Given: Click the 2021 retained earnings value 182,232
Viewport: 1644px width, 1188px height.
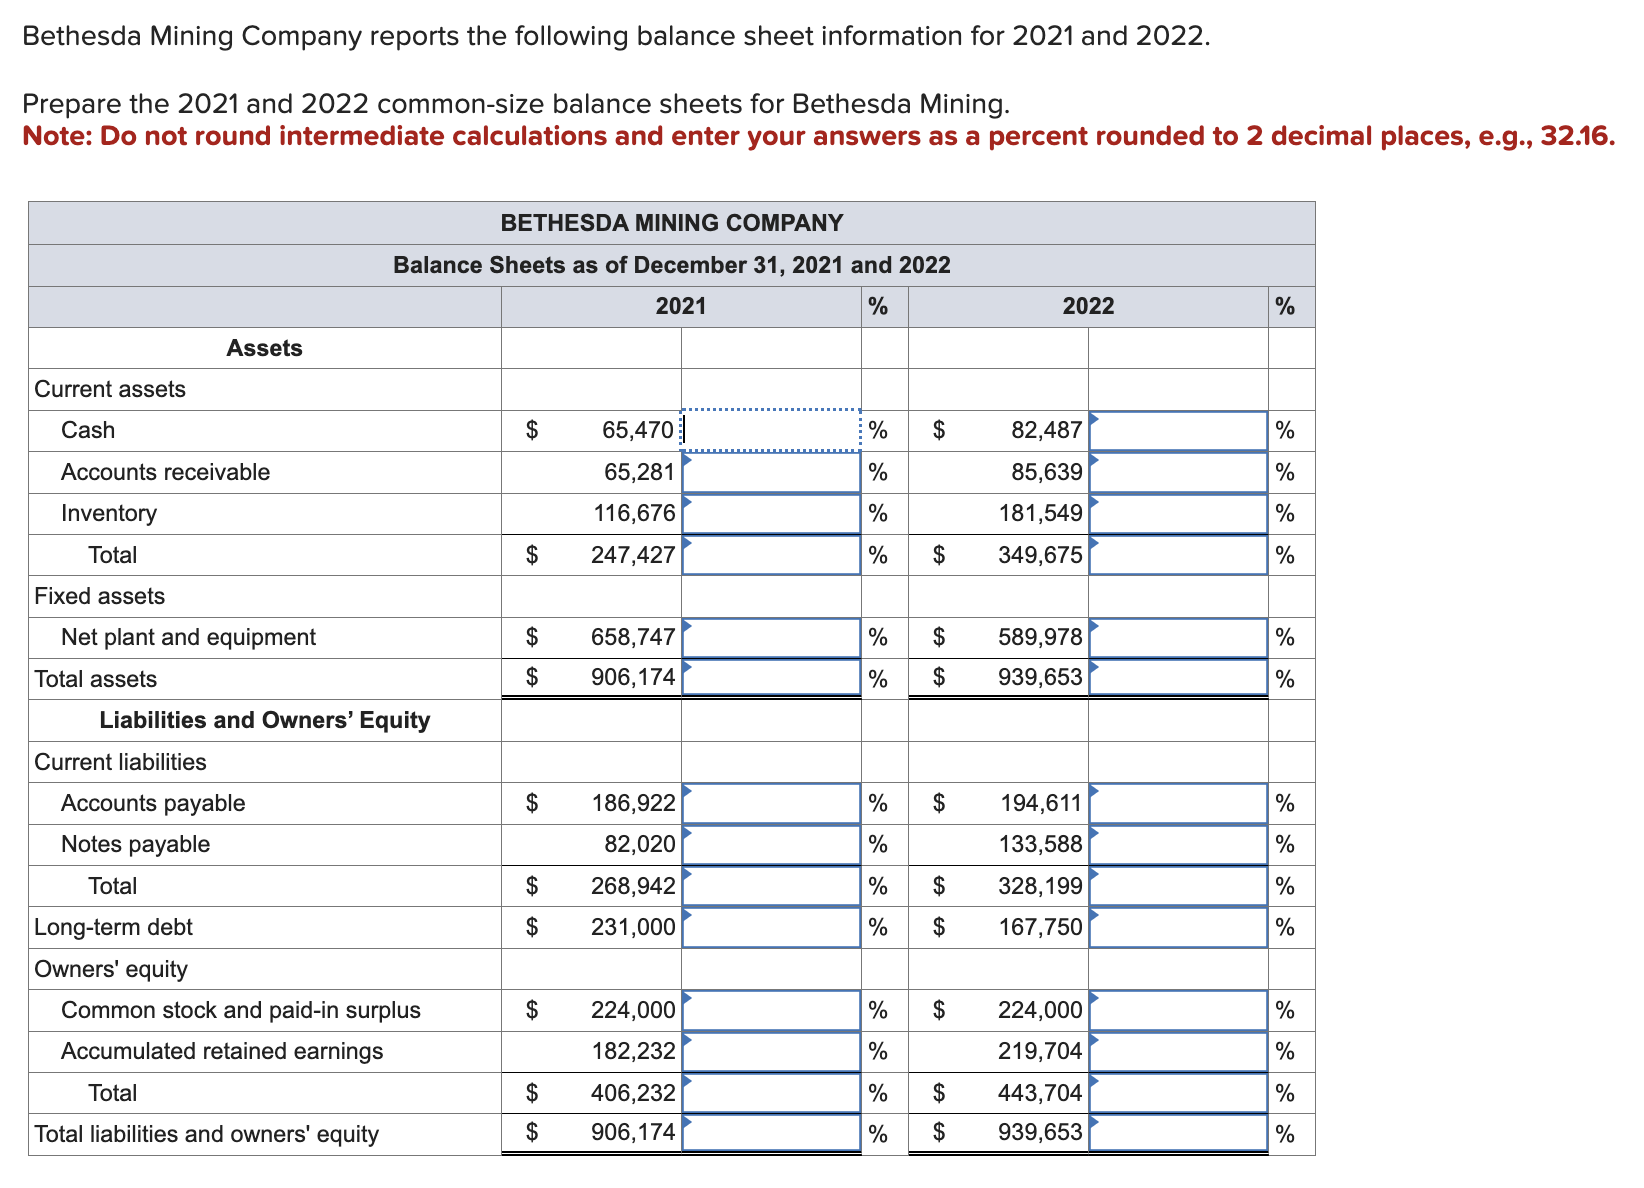Looking at the screenshot, I should [x=633, y=1051].
